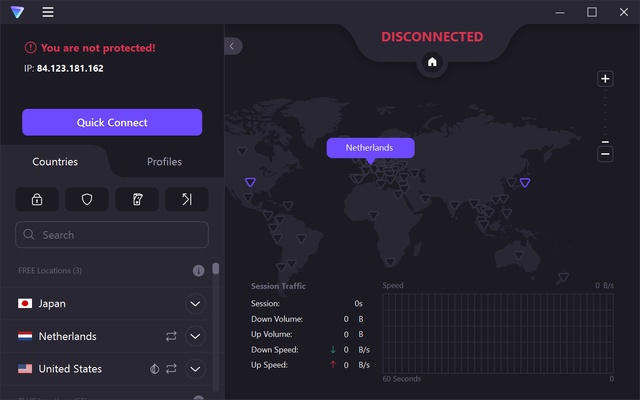
Task: Expand the Netherlands server list
Action: pos(195,336)
